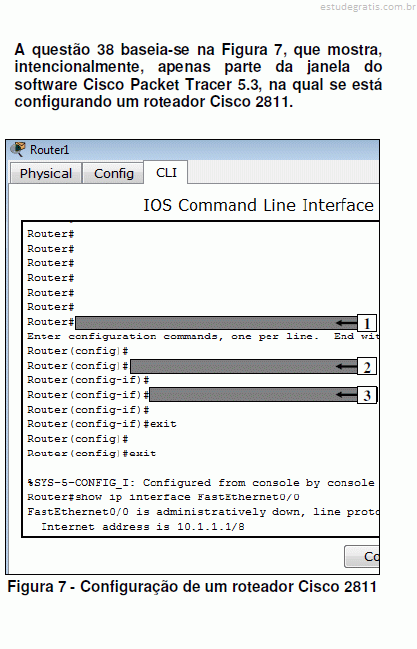Viewport: 417px width, 649px height.
Task: Click 'FastEthernet0/0 is administratively down' line
Action: [x=203, y=512]
